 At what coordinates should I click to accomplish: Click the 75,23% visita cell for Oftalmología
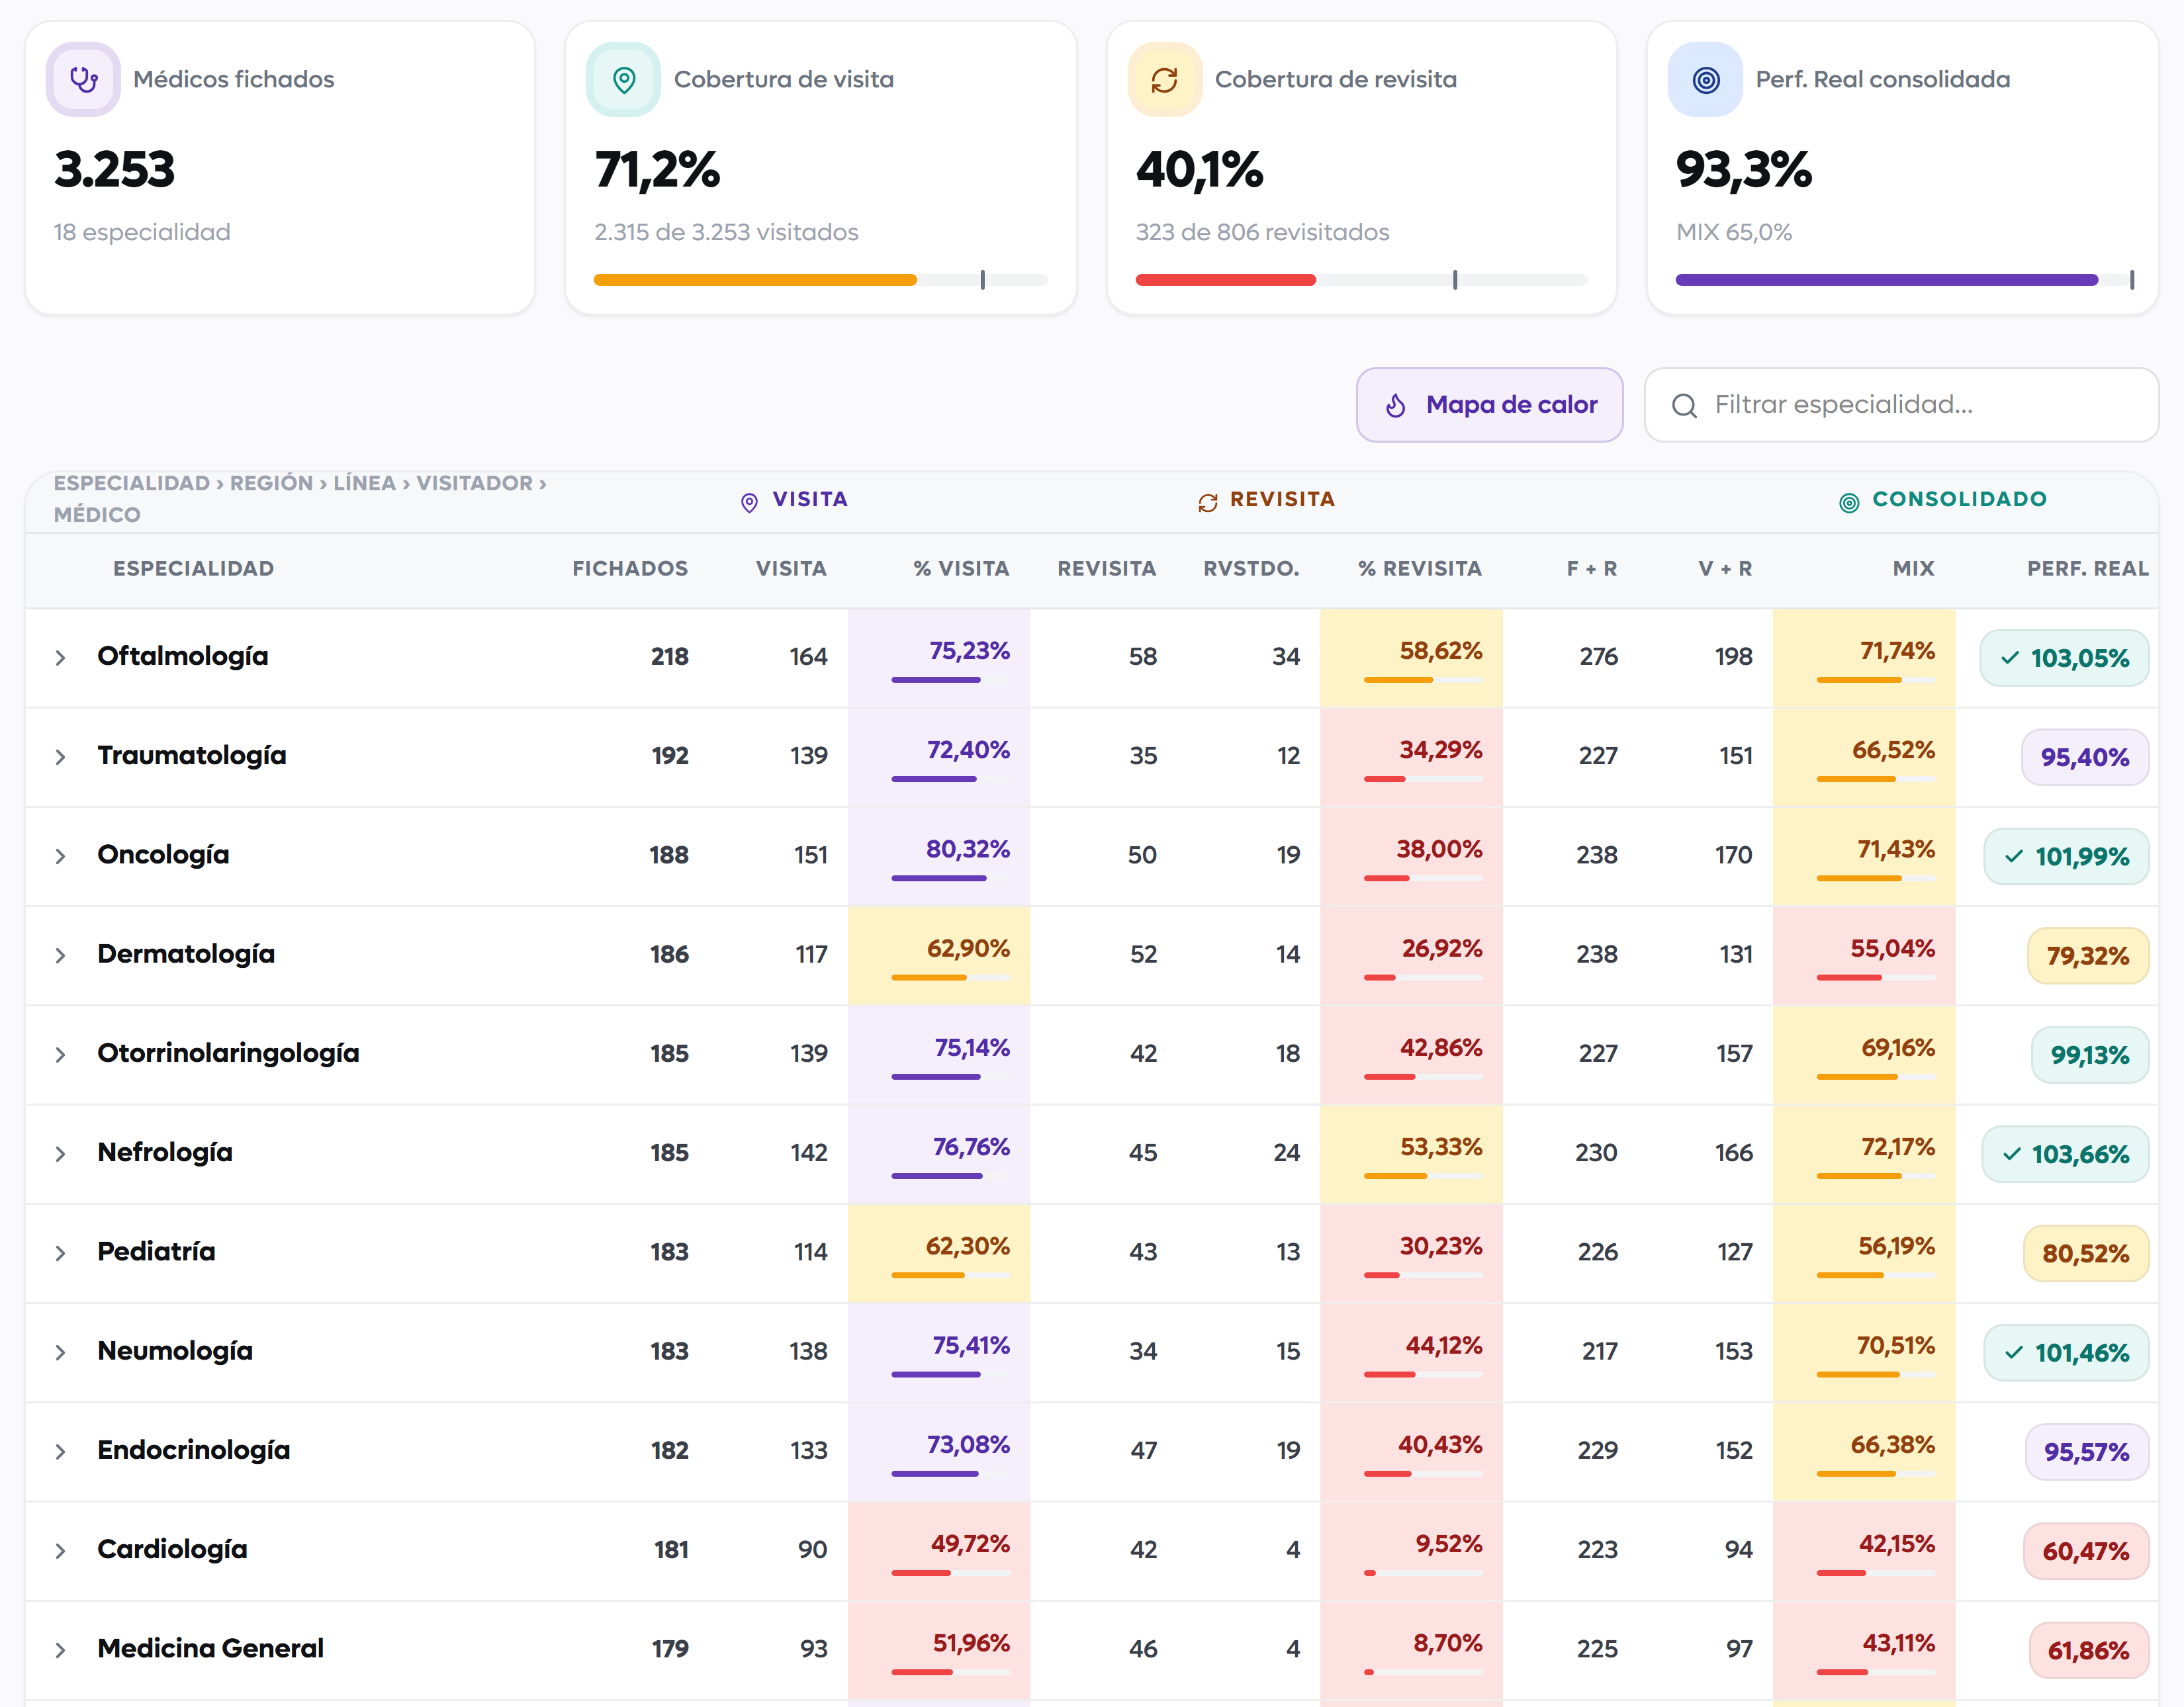(939, 658)
